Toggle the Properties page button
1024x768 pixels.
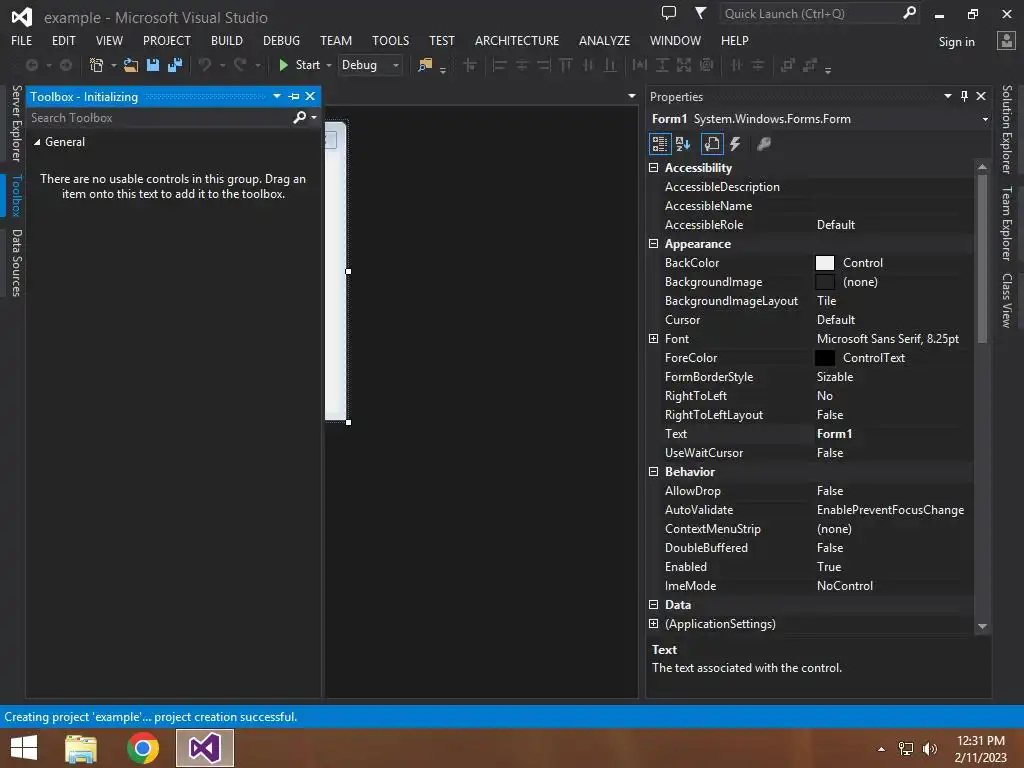click(712, 144)
